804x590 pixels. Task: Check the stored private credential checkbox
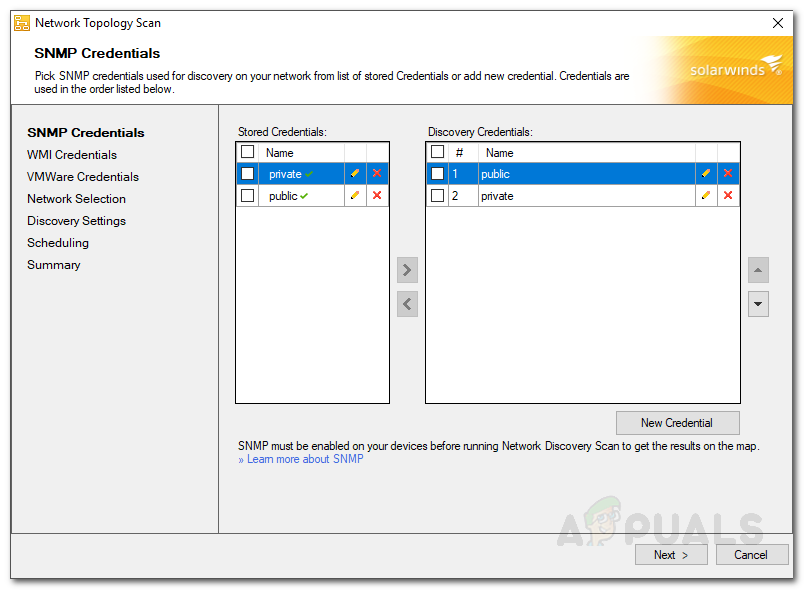248,174
